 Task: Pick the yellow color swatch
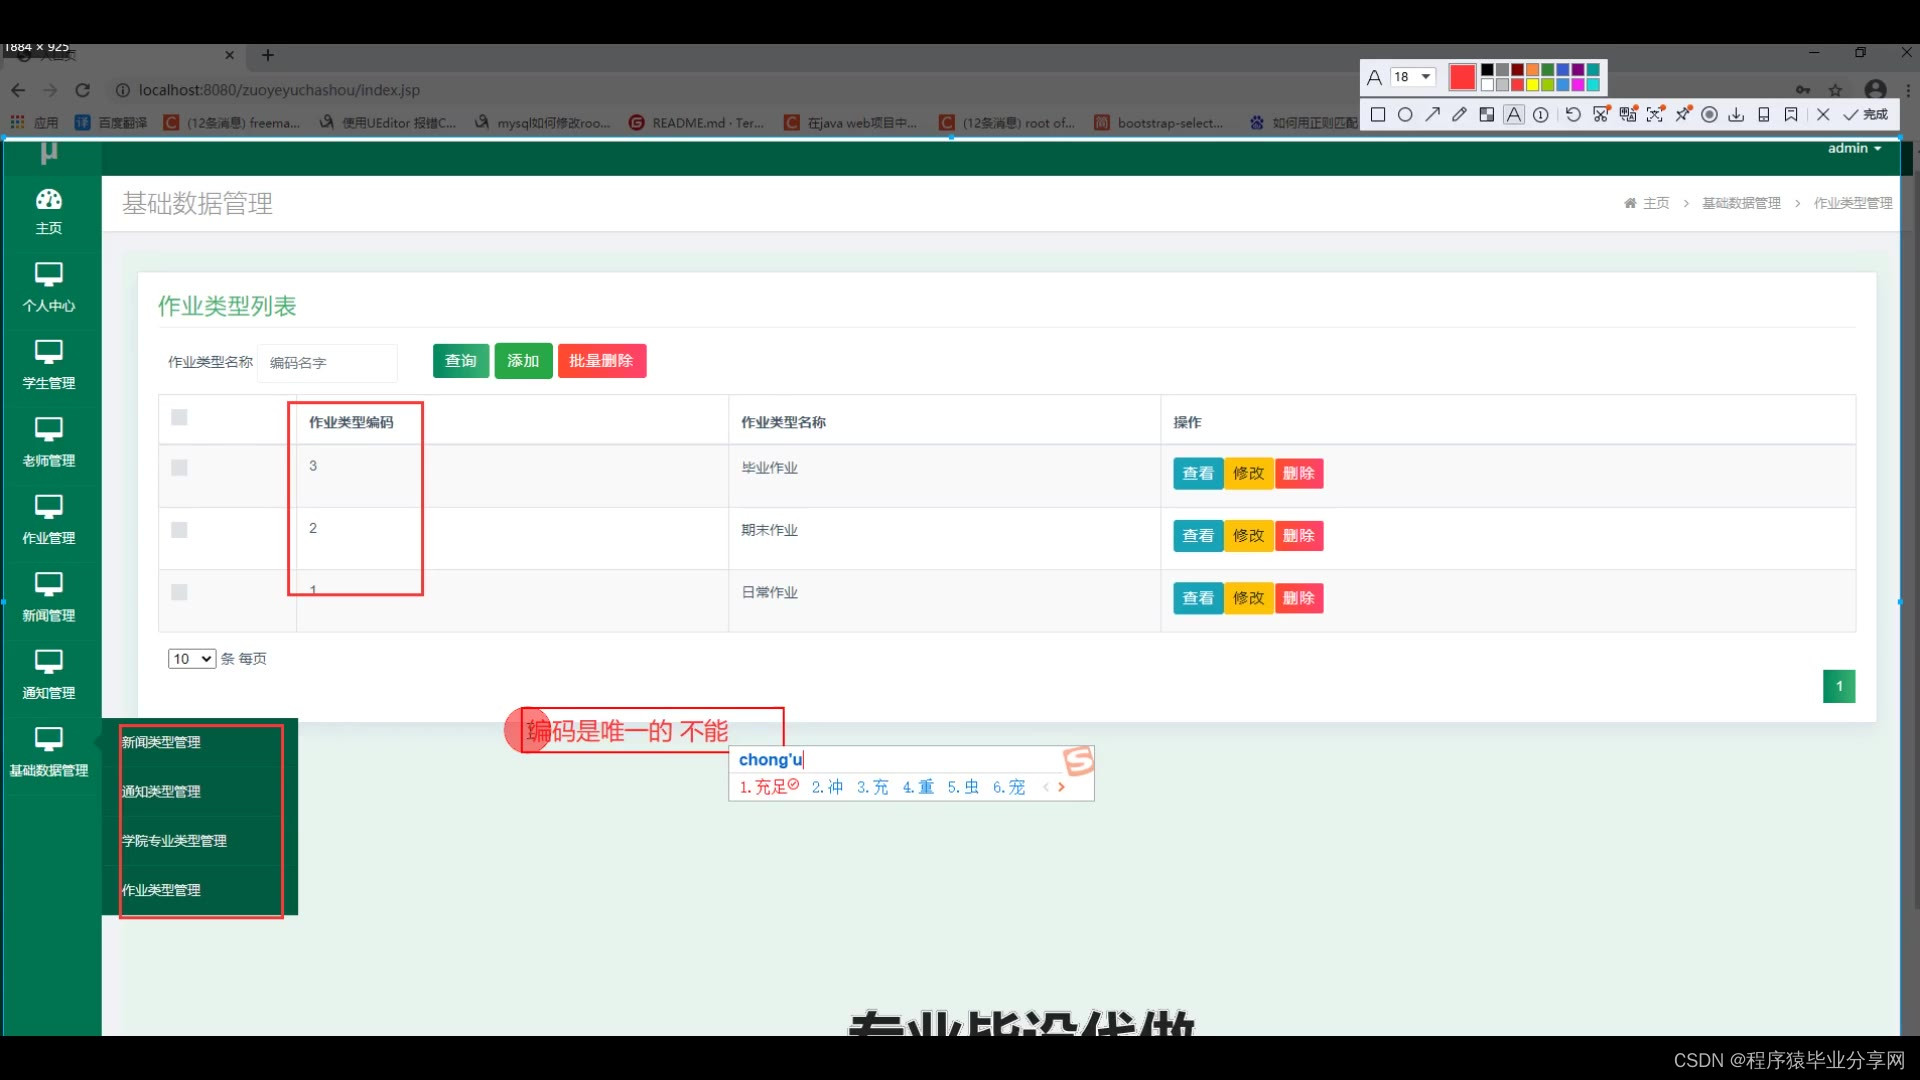point(1532,85)
